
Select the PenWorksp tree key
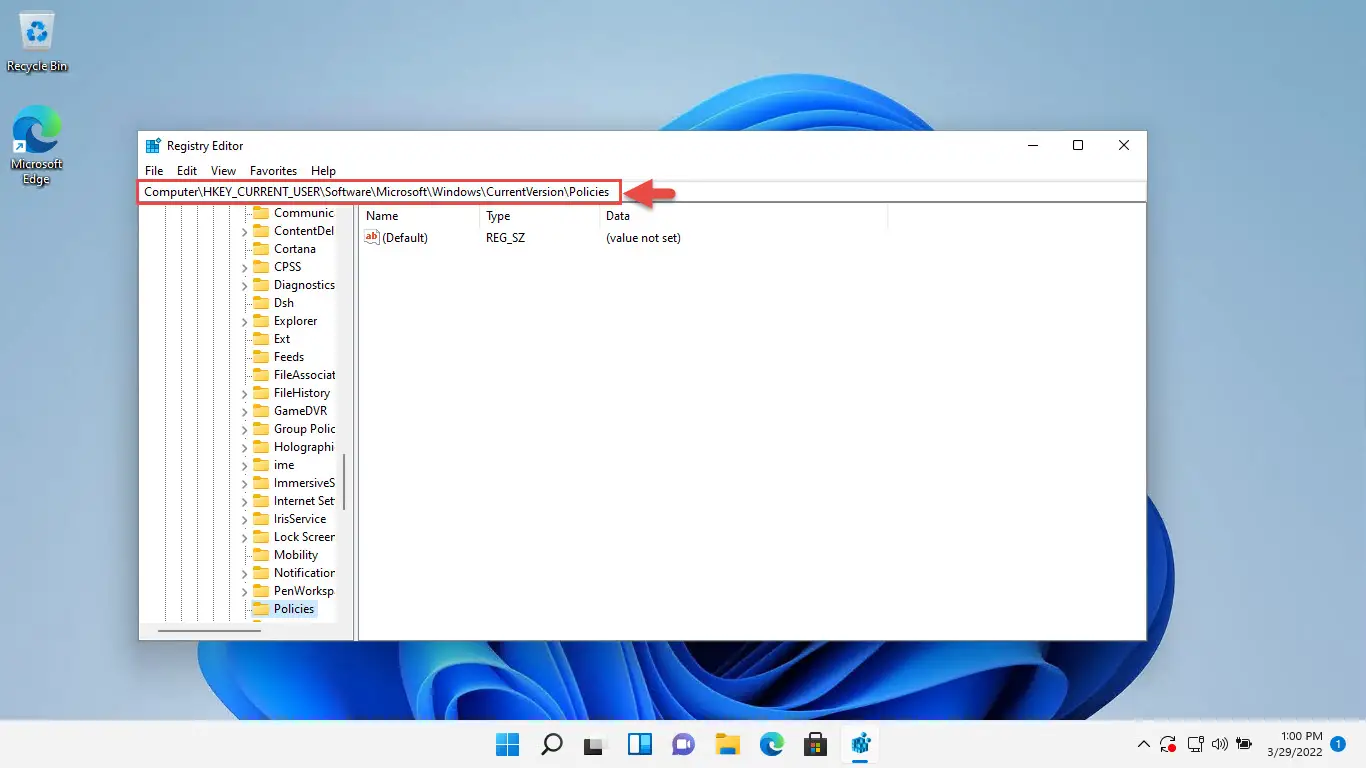(304, 591)
